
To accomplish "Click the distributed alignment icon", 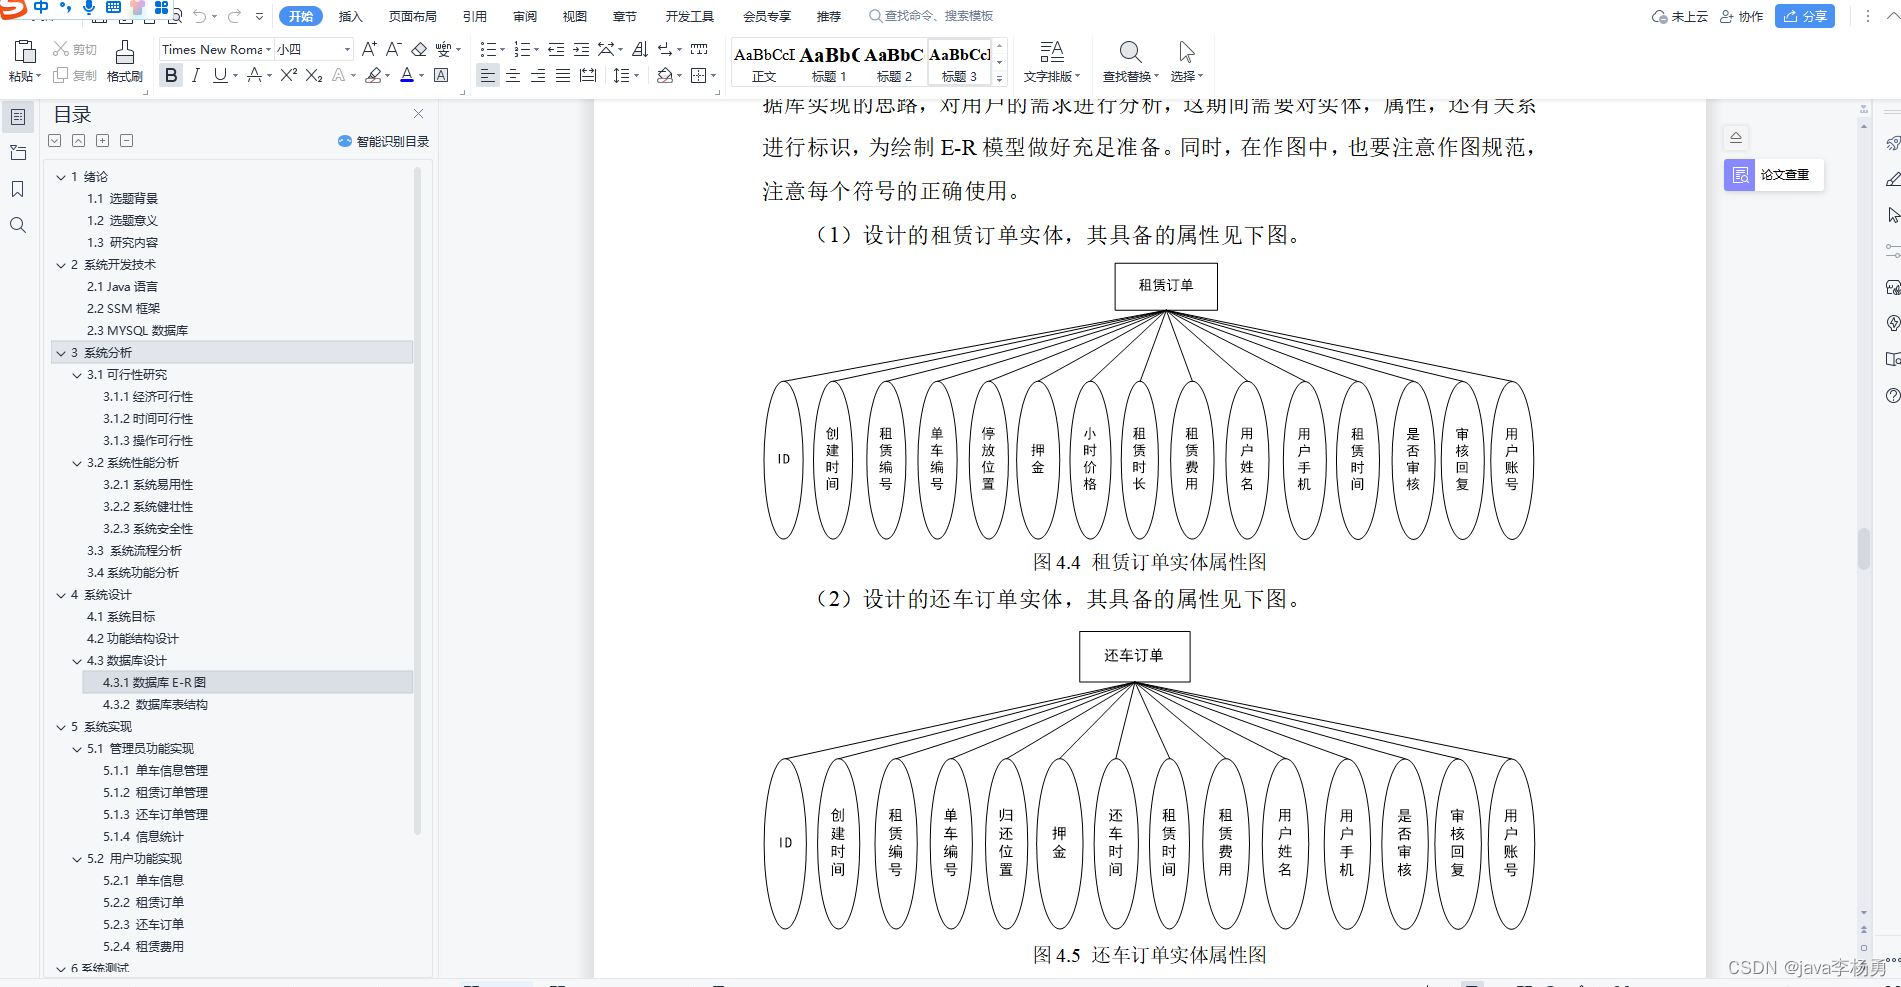I will tap(588, 75).
